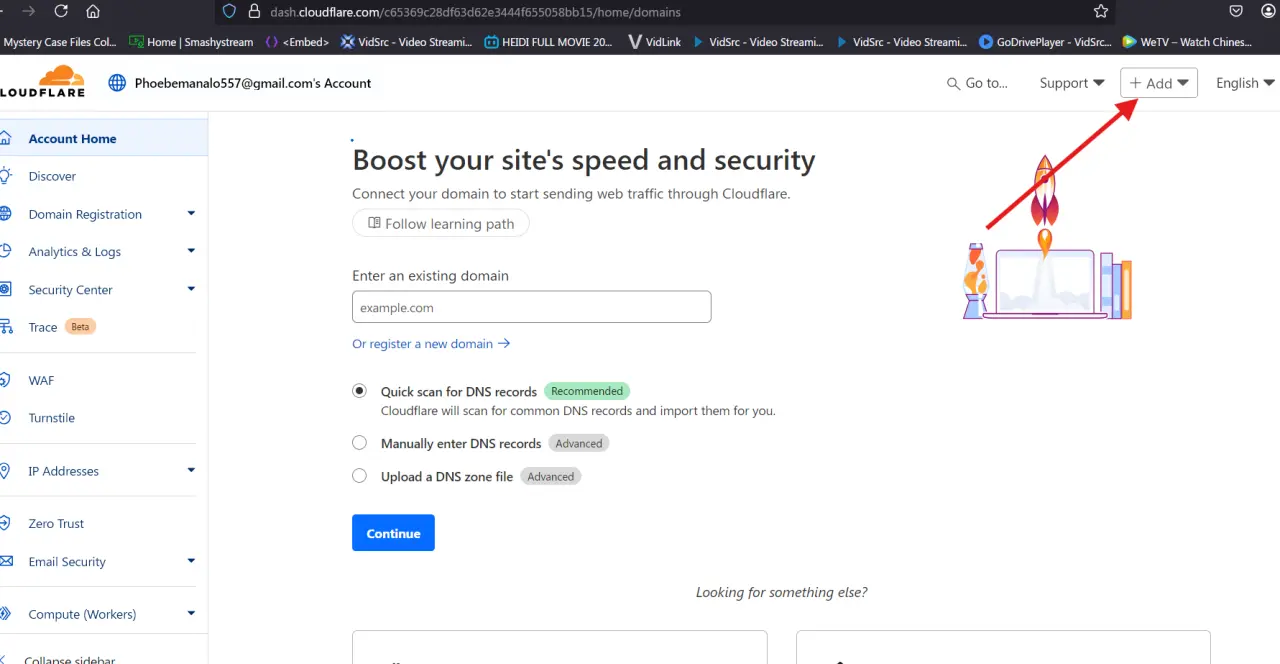Click the blue Continue button
The image size is (1280, 664).
point(393,533)
